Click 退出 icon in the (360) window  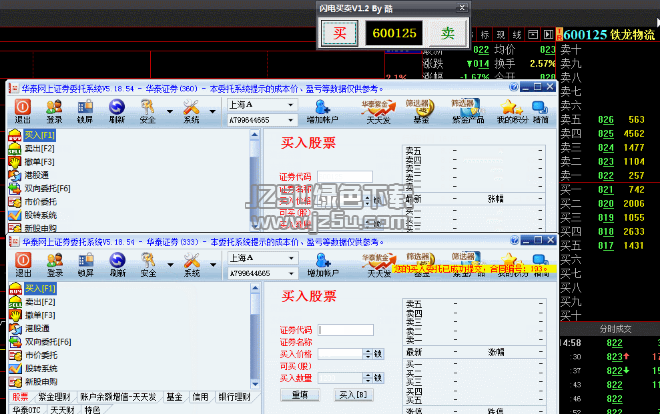pyautogui.click(x=23, y=111)
